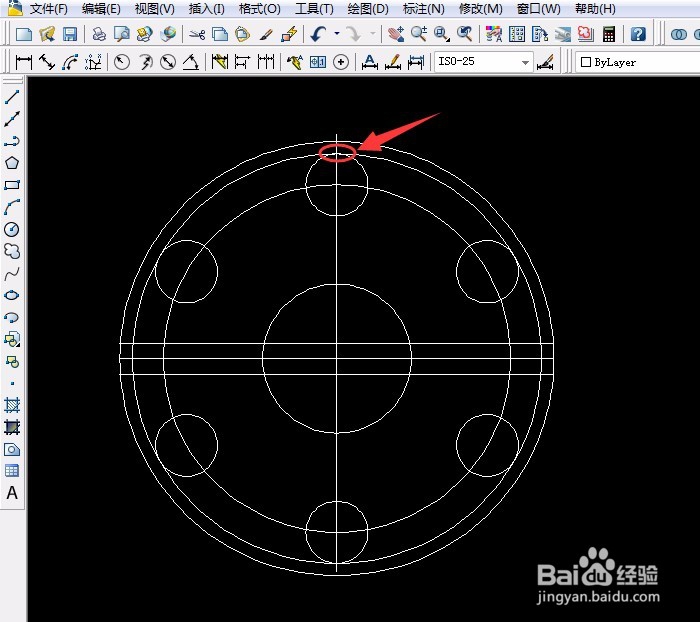The height and width of the screenshot is (622, 700).
Task: Select the Circle tool
Action: [x=12, y=229]
